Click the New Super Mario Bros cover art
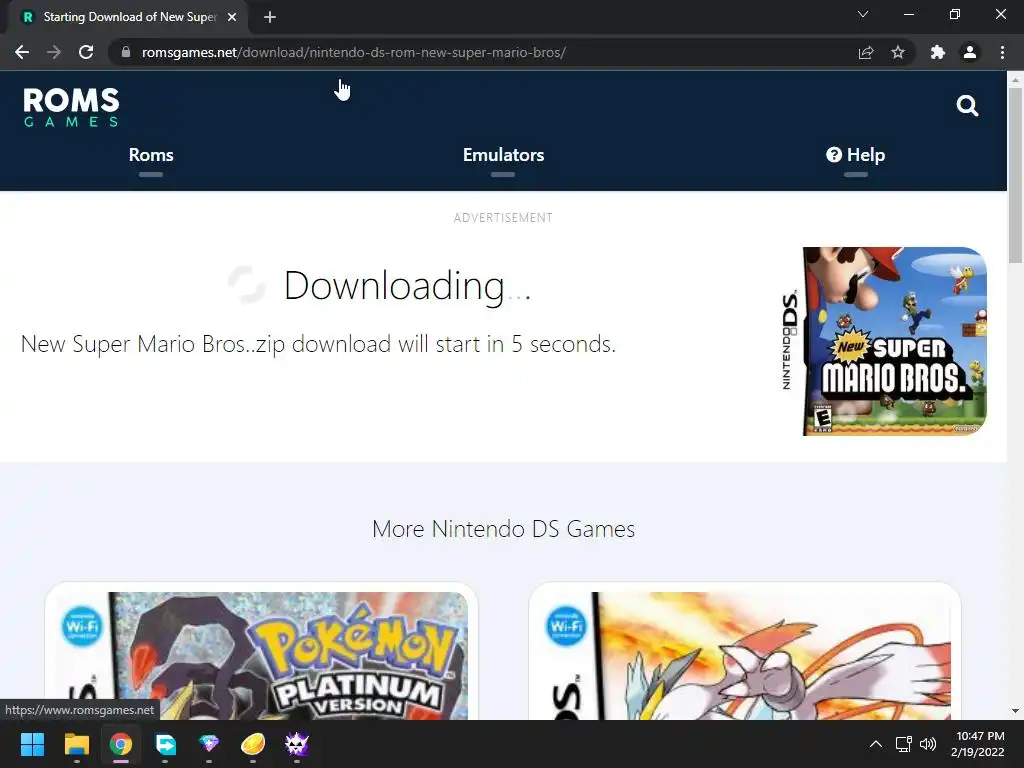1024x768 pixels. (884, 341)
